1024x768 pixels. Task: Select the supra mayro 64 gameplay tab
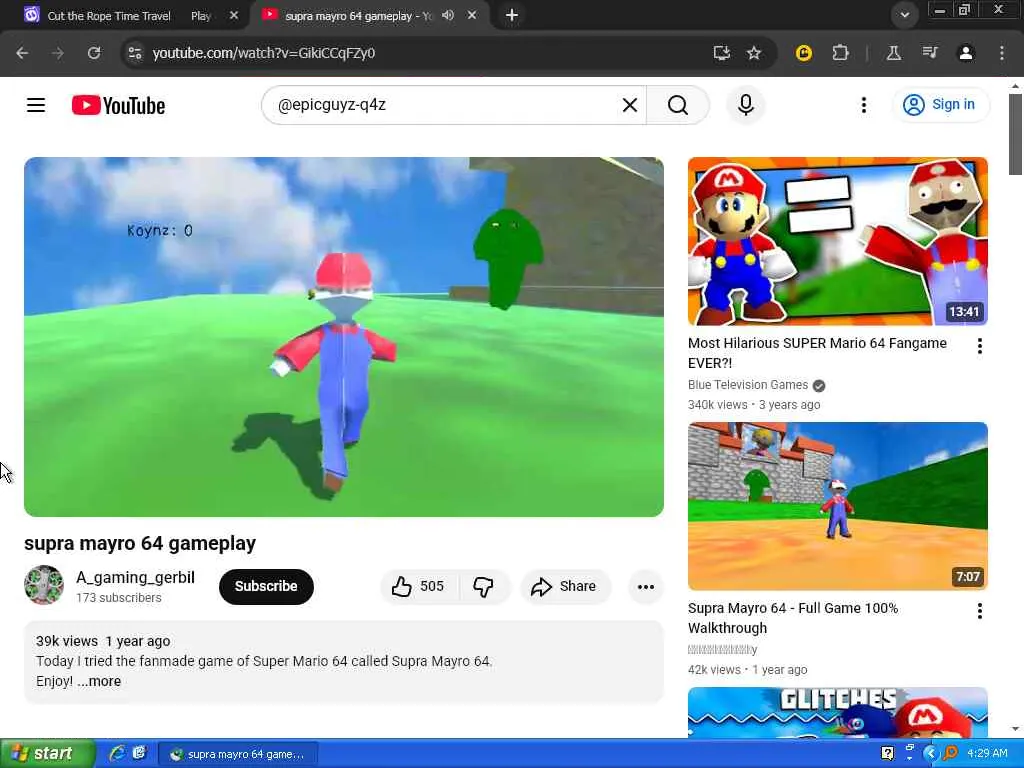(x=356, y=15)
